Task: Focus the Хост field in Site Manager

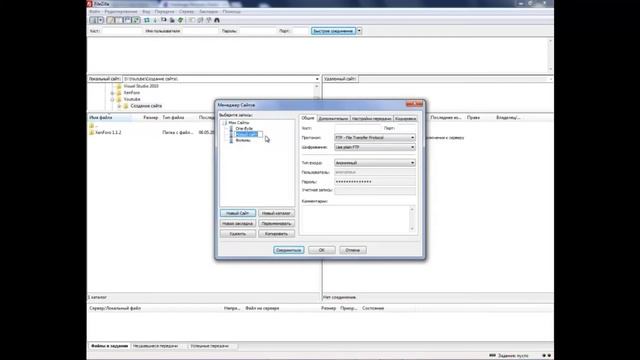Action: (x=358, y=128)
